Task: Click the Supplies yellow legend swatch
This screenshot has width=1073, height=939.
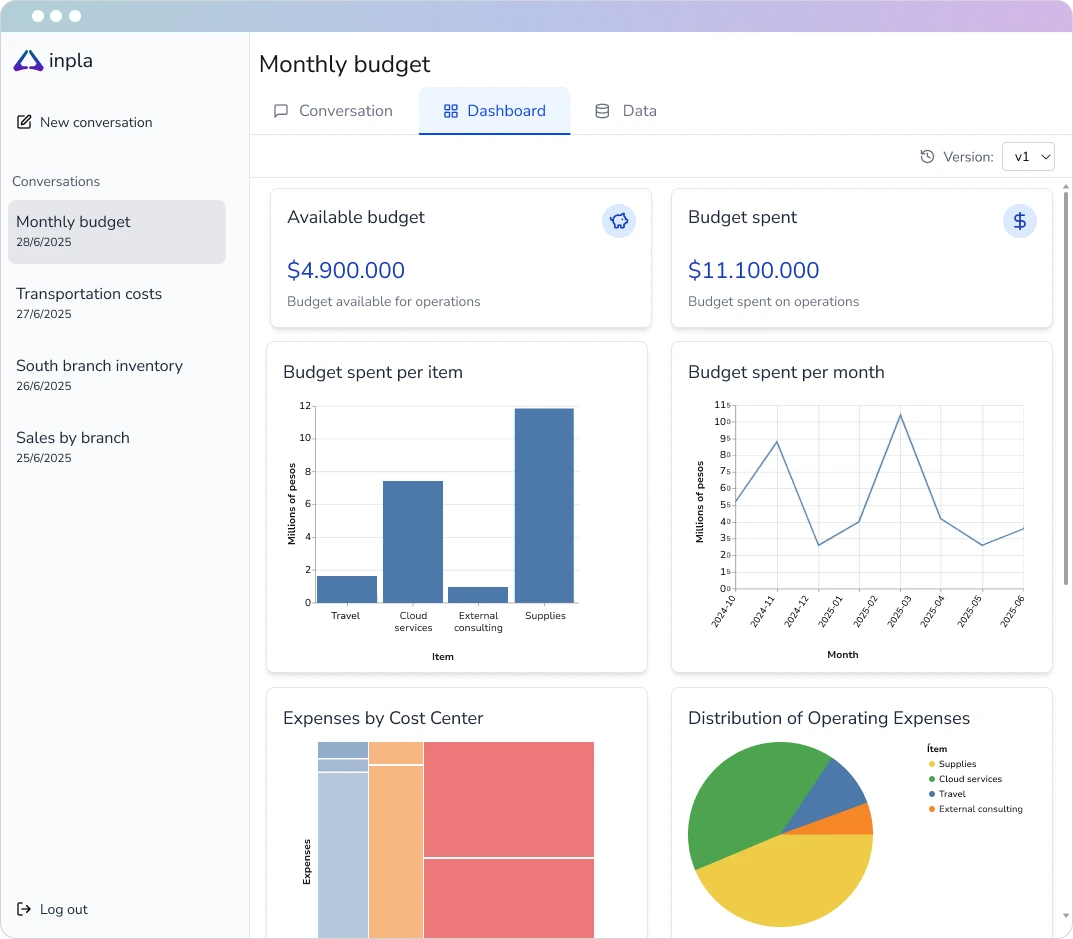Action: coord(932,764)
